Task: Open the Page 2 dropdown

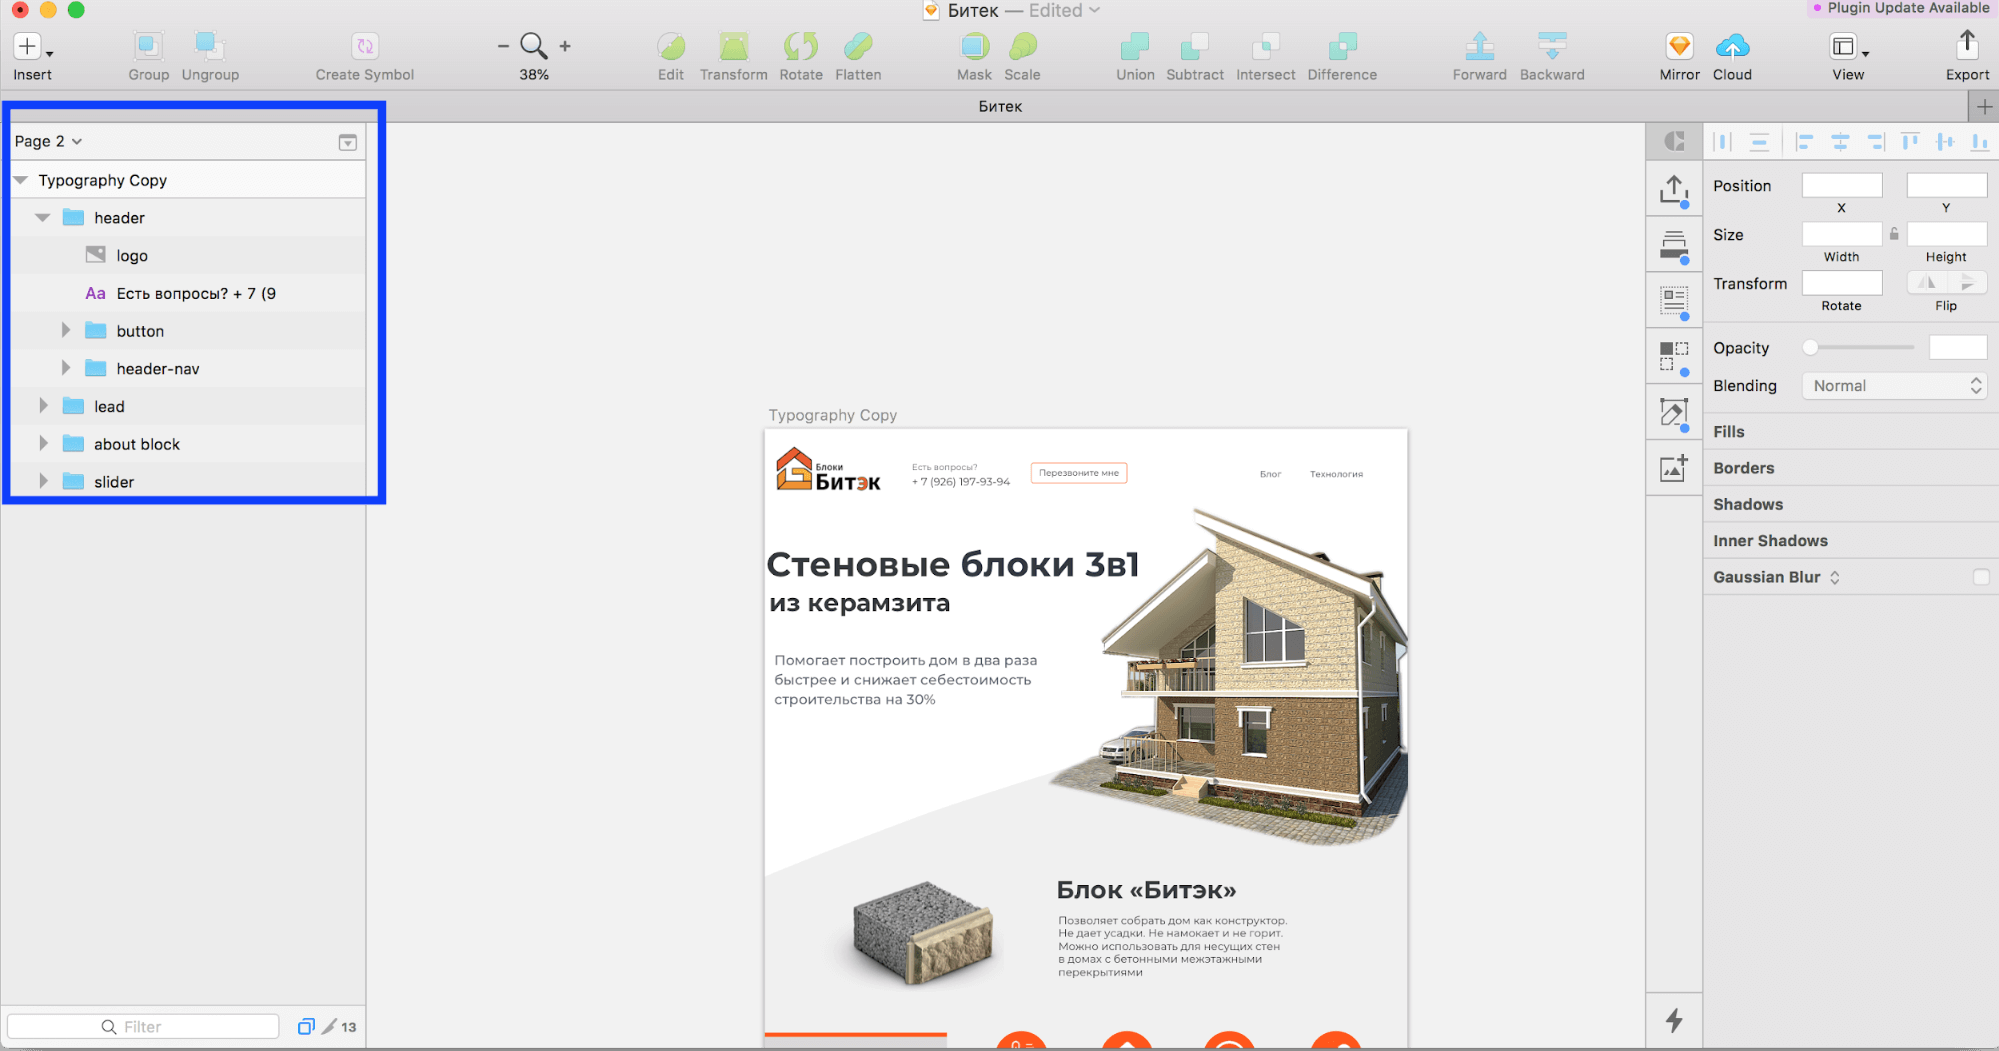Action: pyautogui.click(x=48, y=141)
